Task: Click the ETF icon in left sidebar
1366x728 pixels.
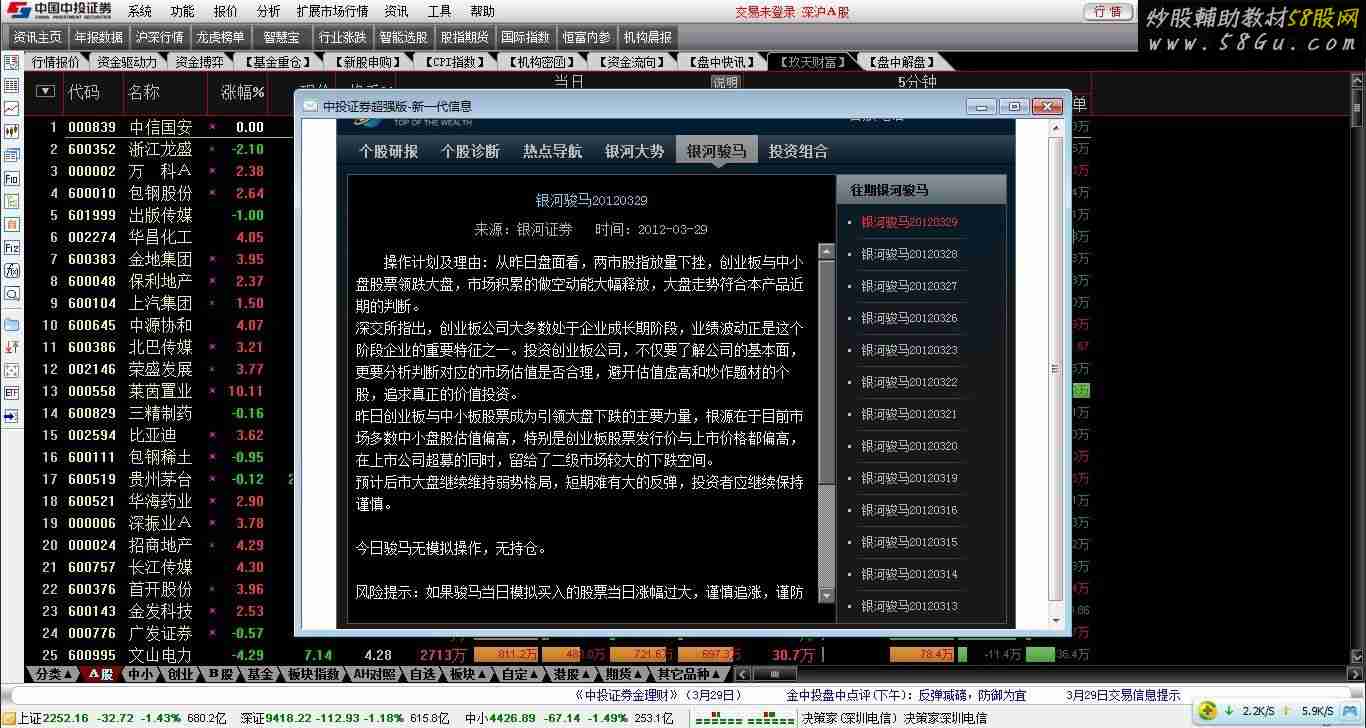Action: [12, 393]
